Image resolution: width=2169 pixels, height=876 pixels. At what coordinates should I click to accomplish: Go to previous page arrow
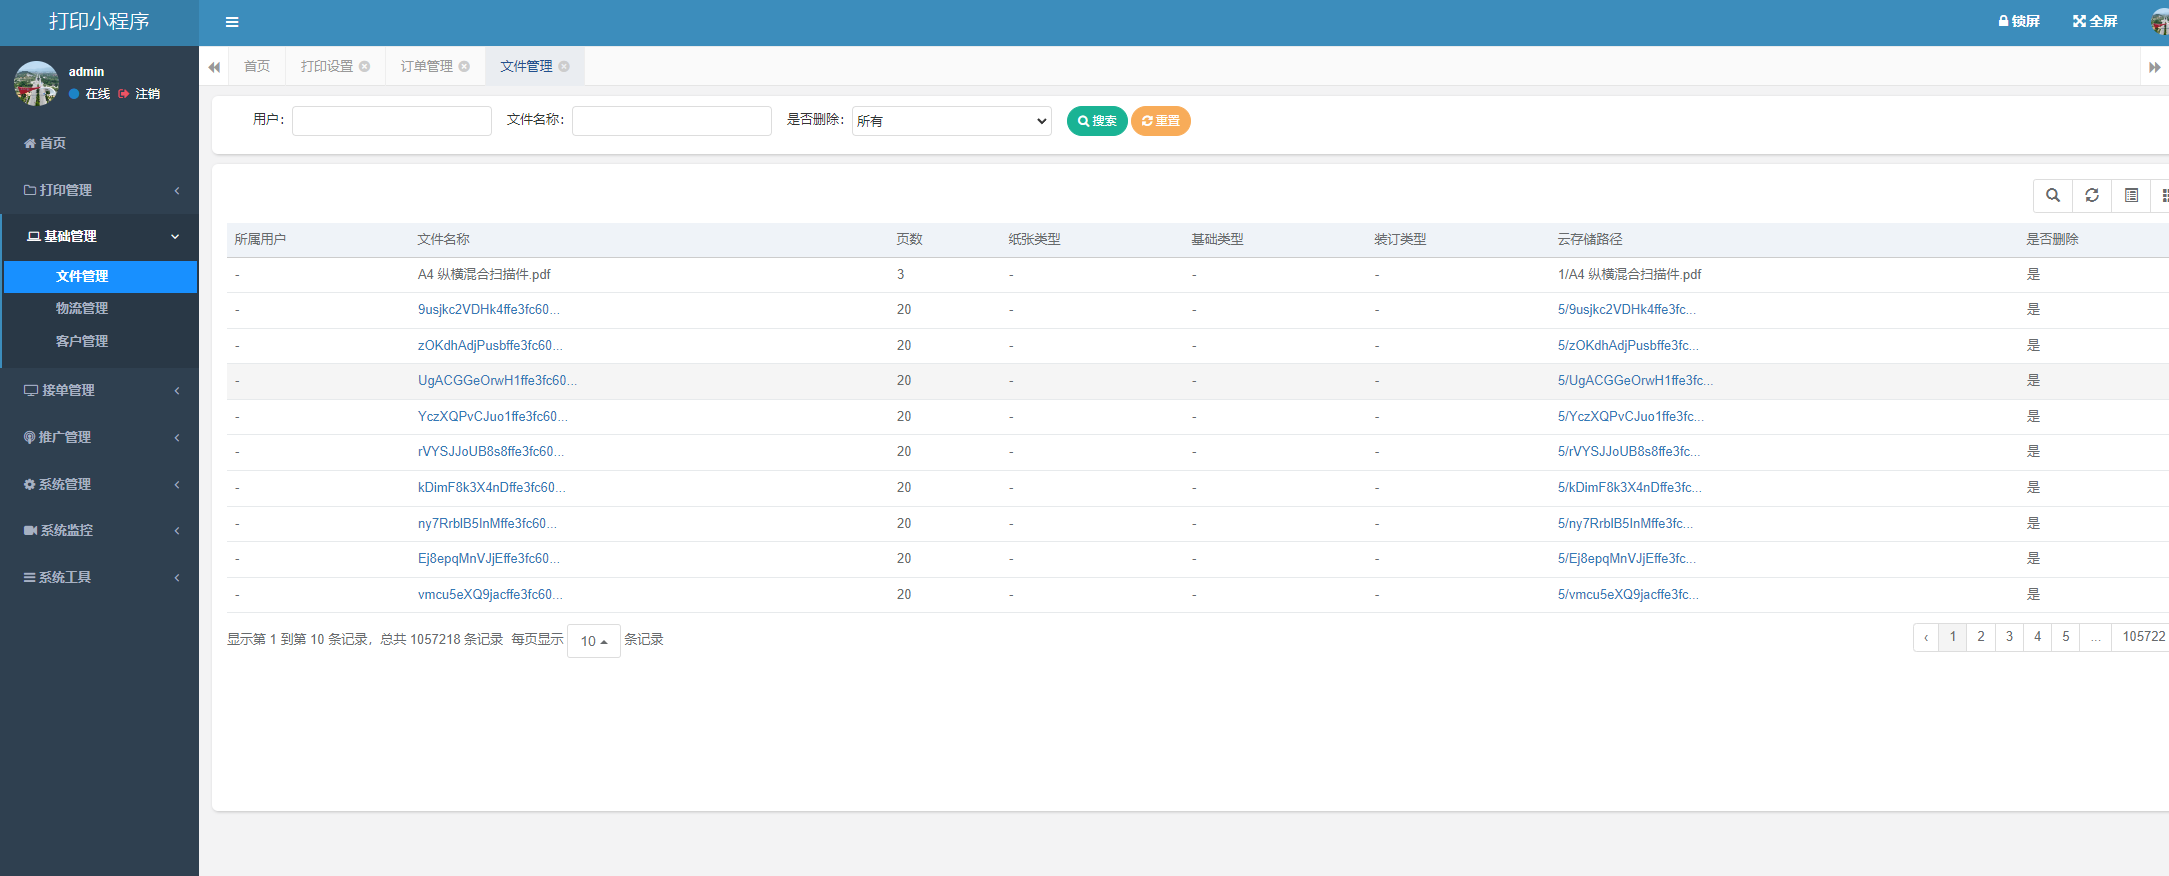point(1926,637)
